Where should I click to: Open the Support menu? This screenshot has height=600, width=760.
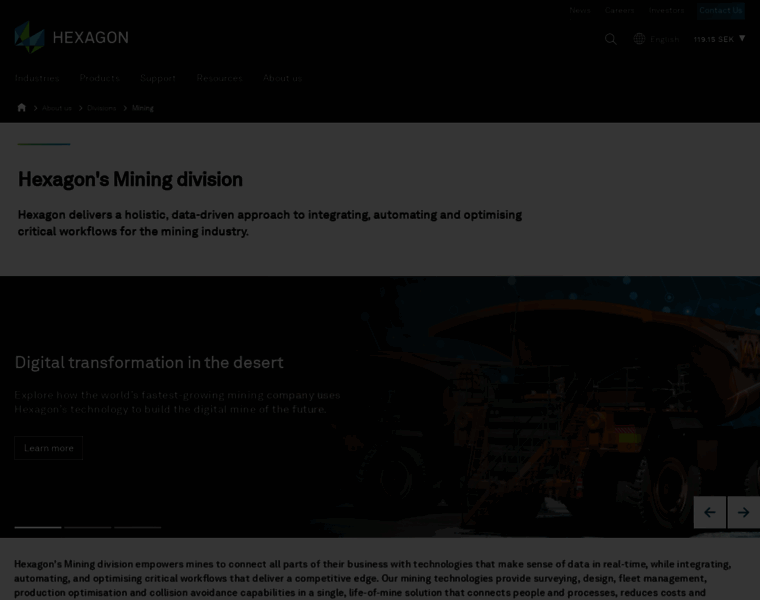tap(158, 78)
